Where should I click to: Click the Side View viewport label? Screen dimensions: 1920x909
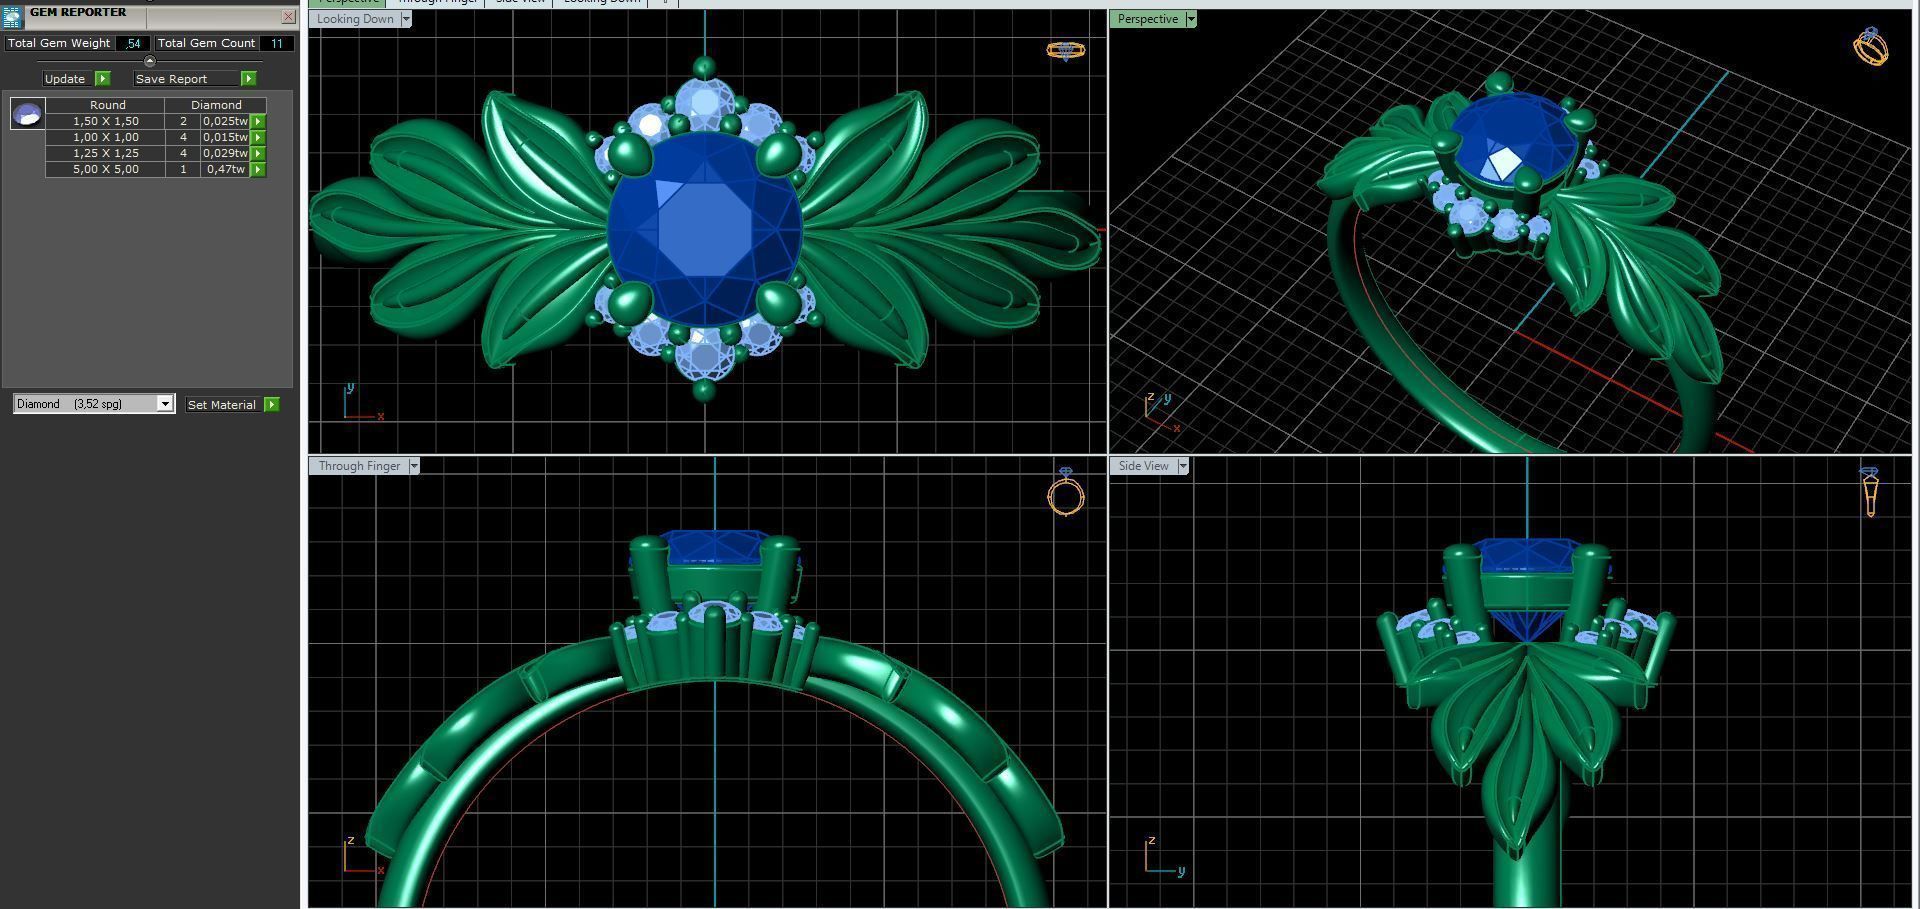click(1143, 466)
